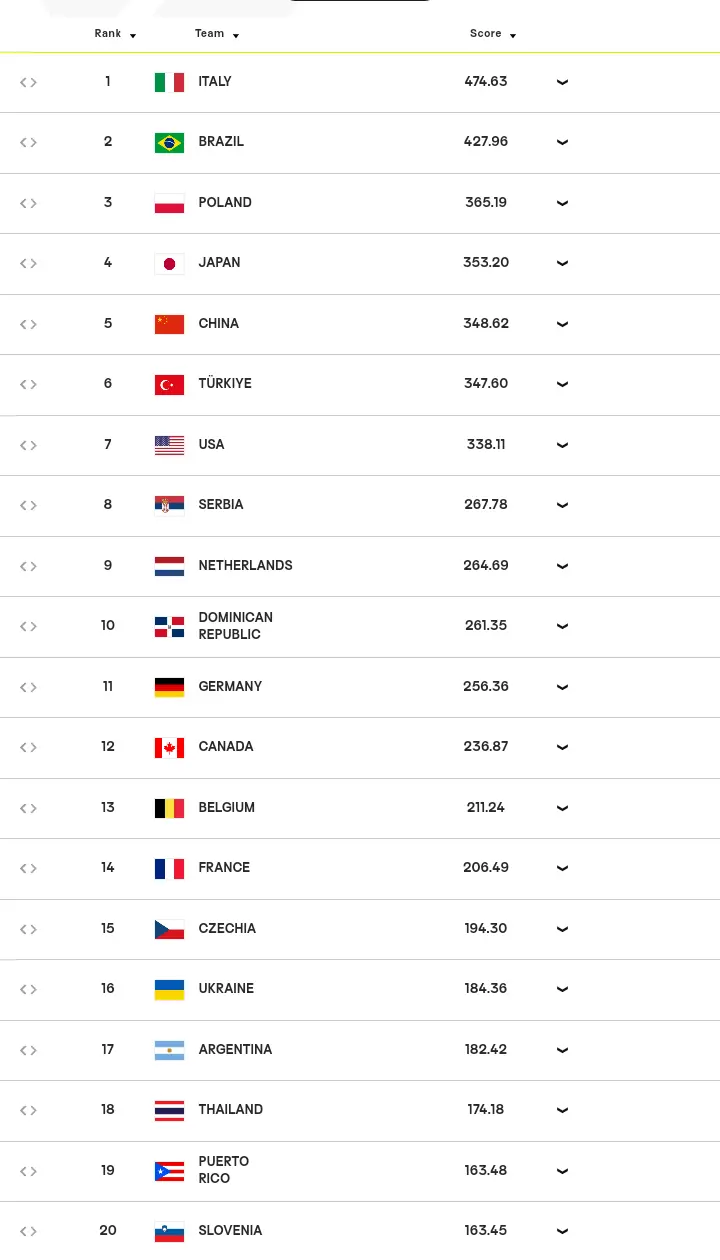Expand Slovenia's row details chevron

[x=562, y=1231]
